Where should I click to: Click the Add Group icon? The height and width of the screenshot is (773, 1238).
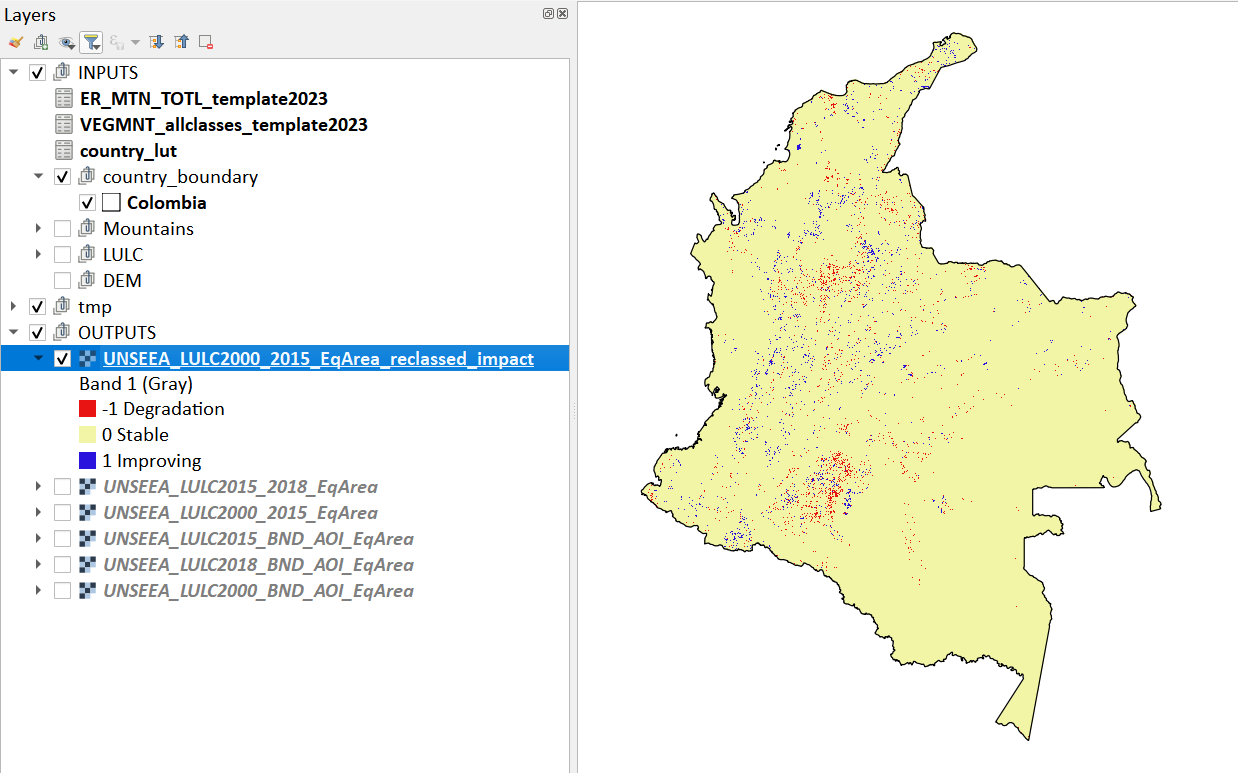pos(40,42)
